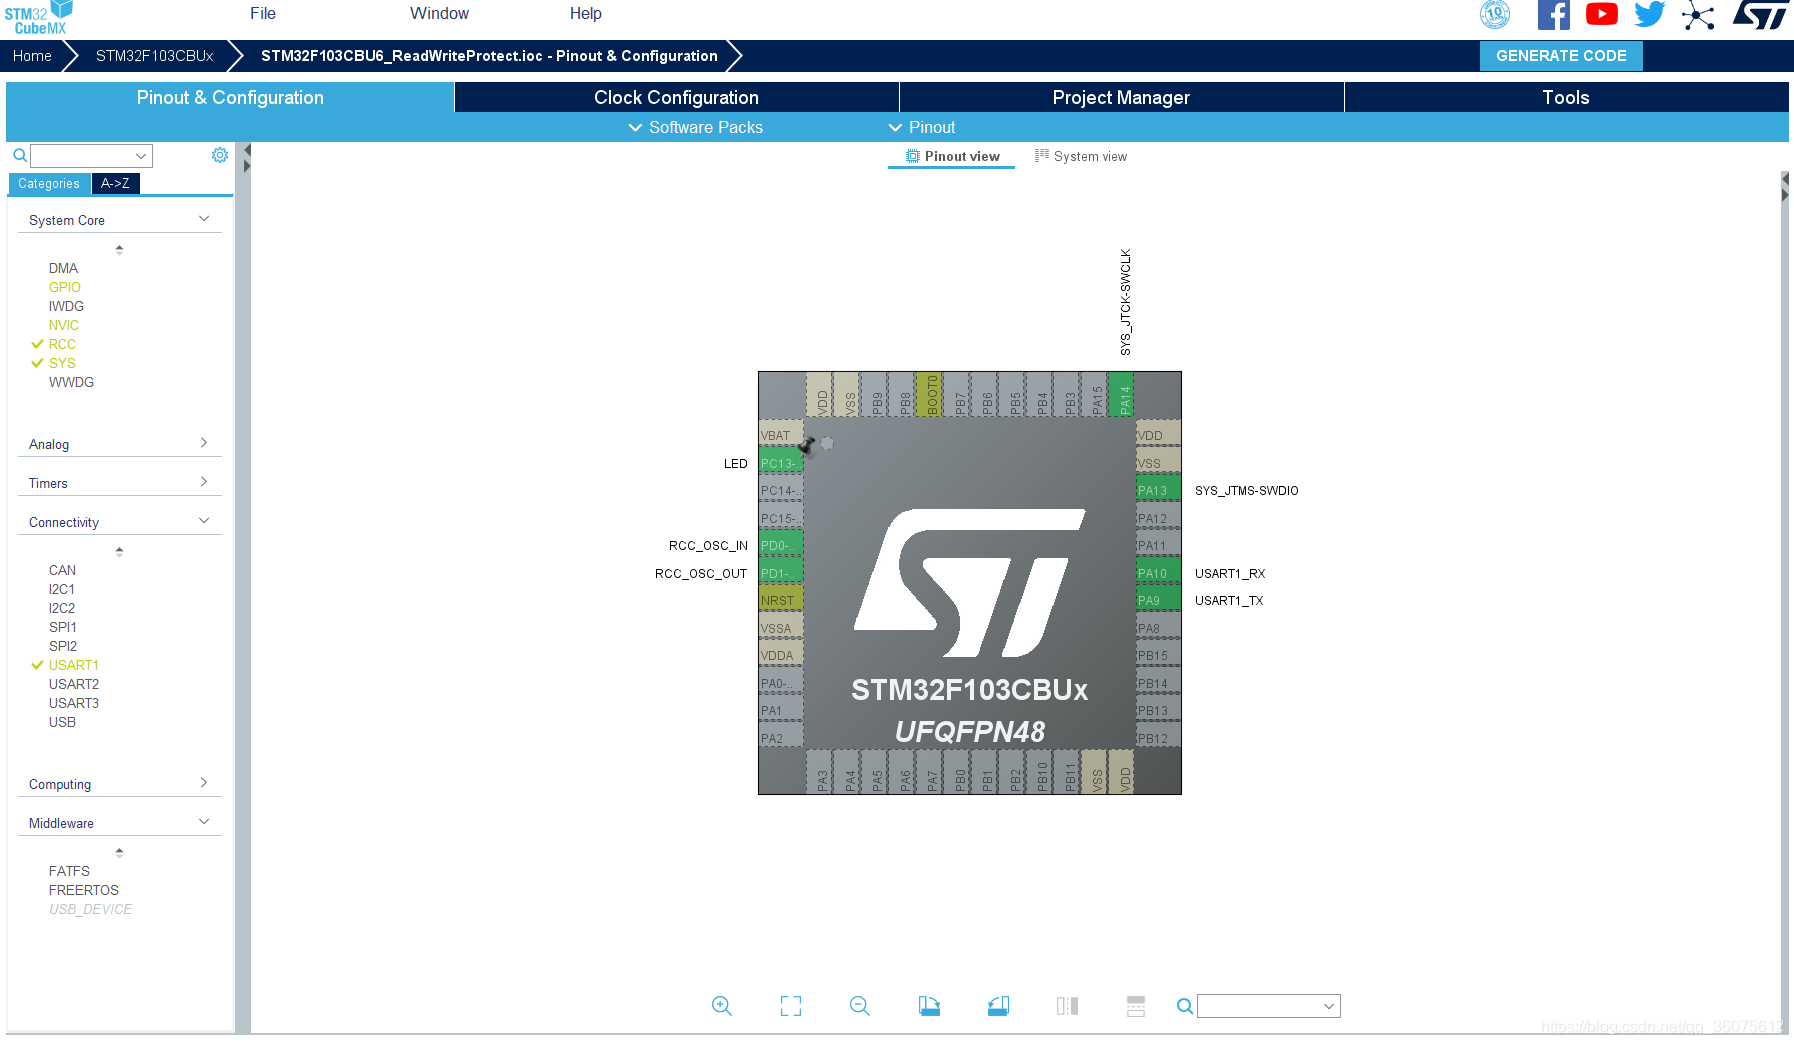
Task: Zoom out on the pinout view
Action: pos(859,1006)
